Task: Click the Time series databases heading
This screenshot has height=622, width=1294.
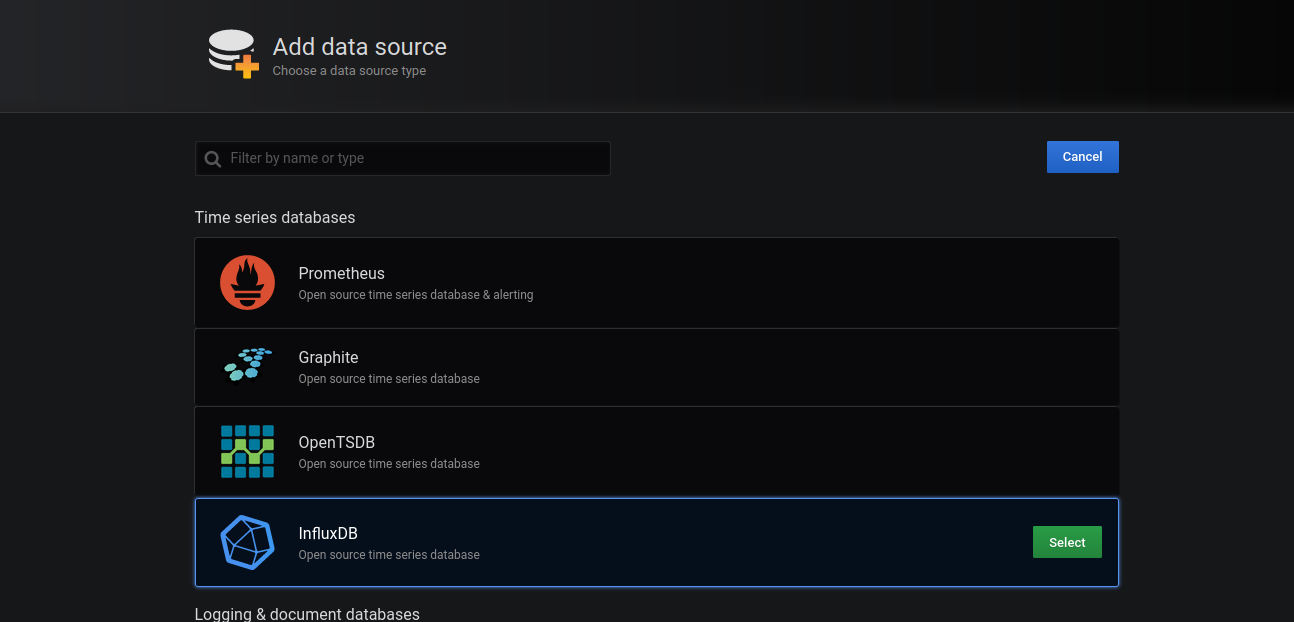Action: click(x=275, y=217)
